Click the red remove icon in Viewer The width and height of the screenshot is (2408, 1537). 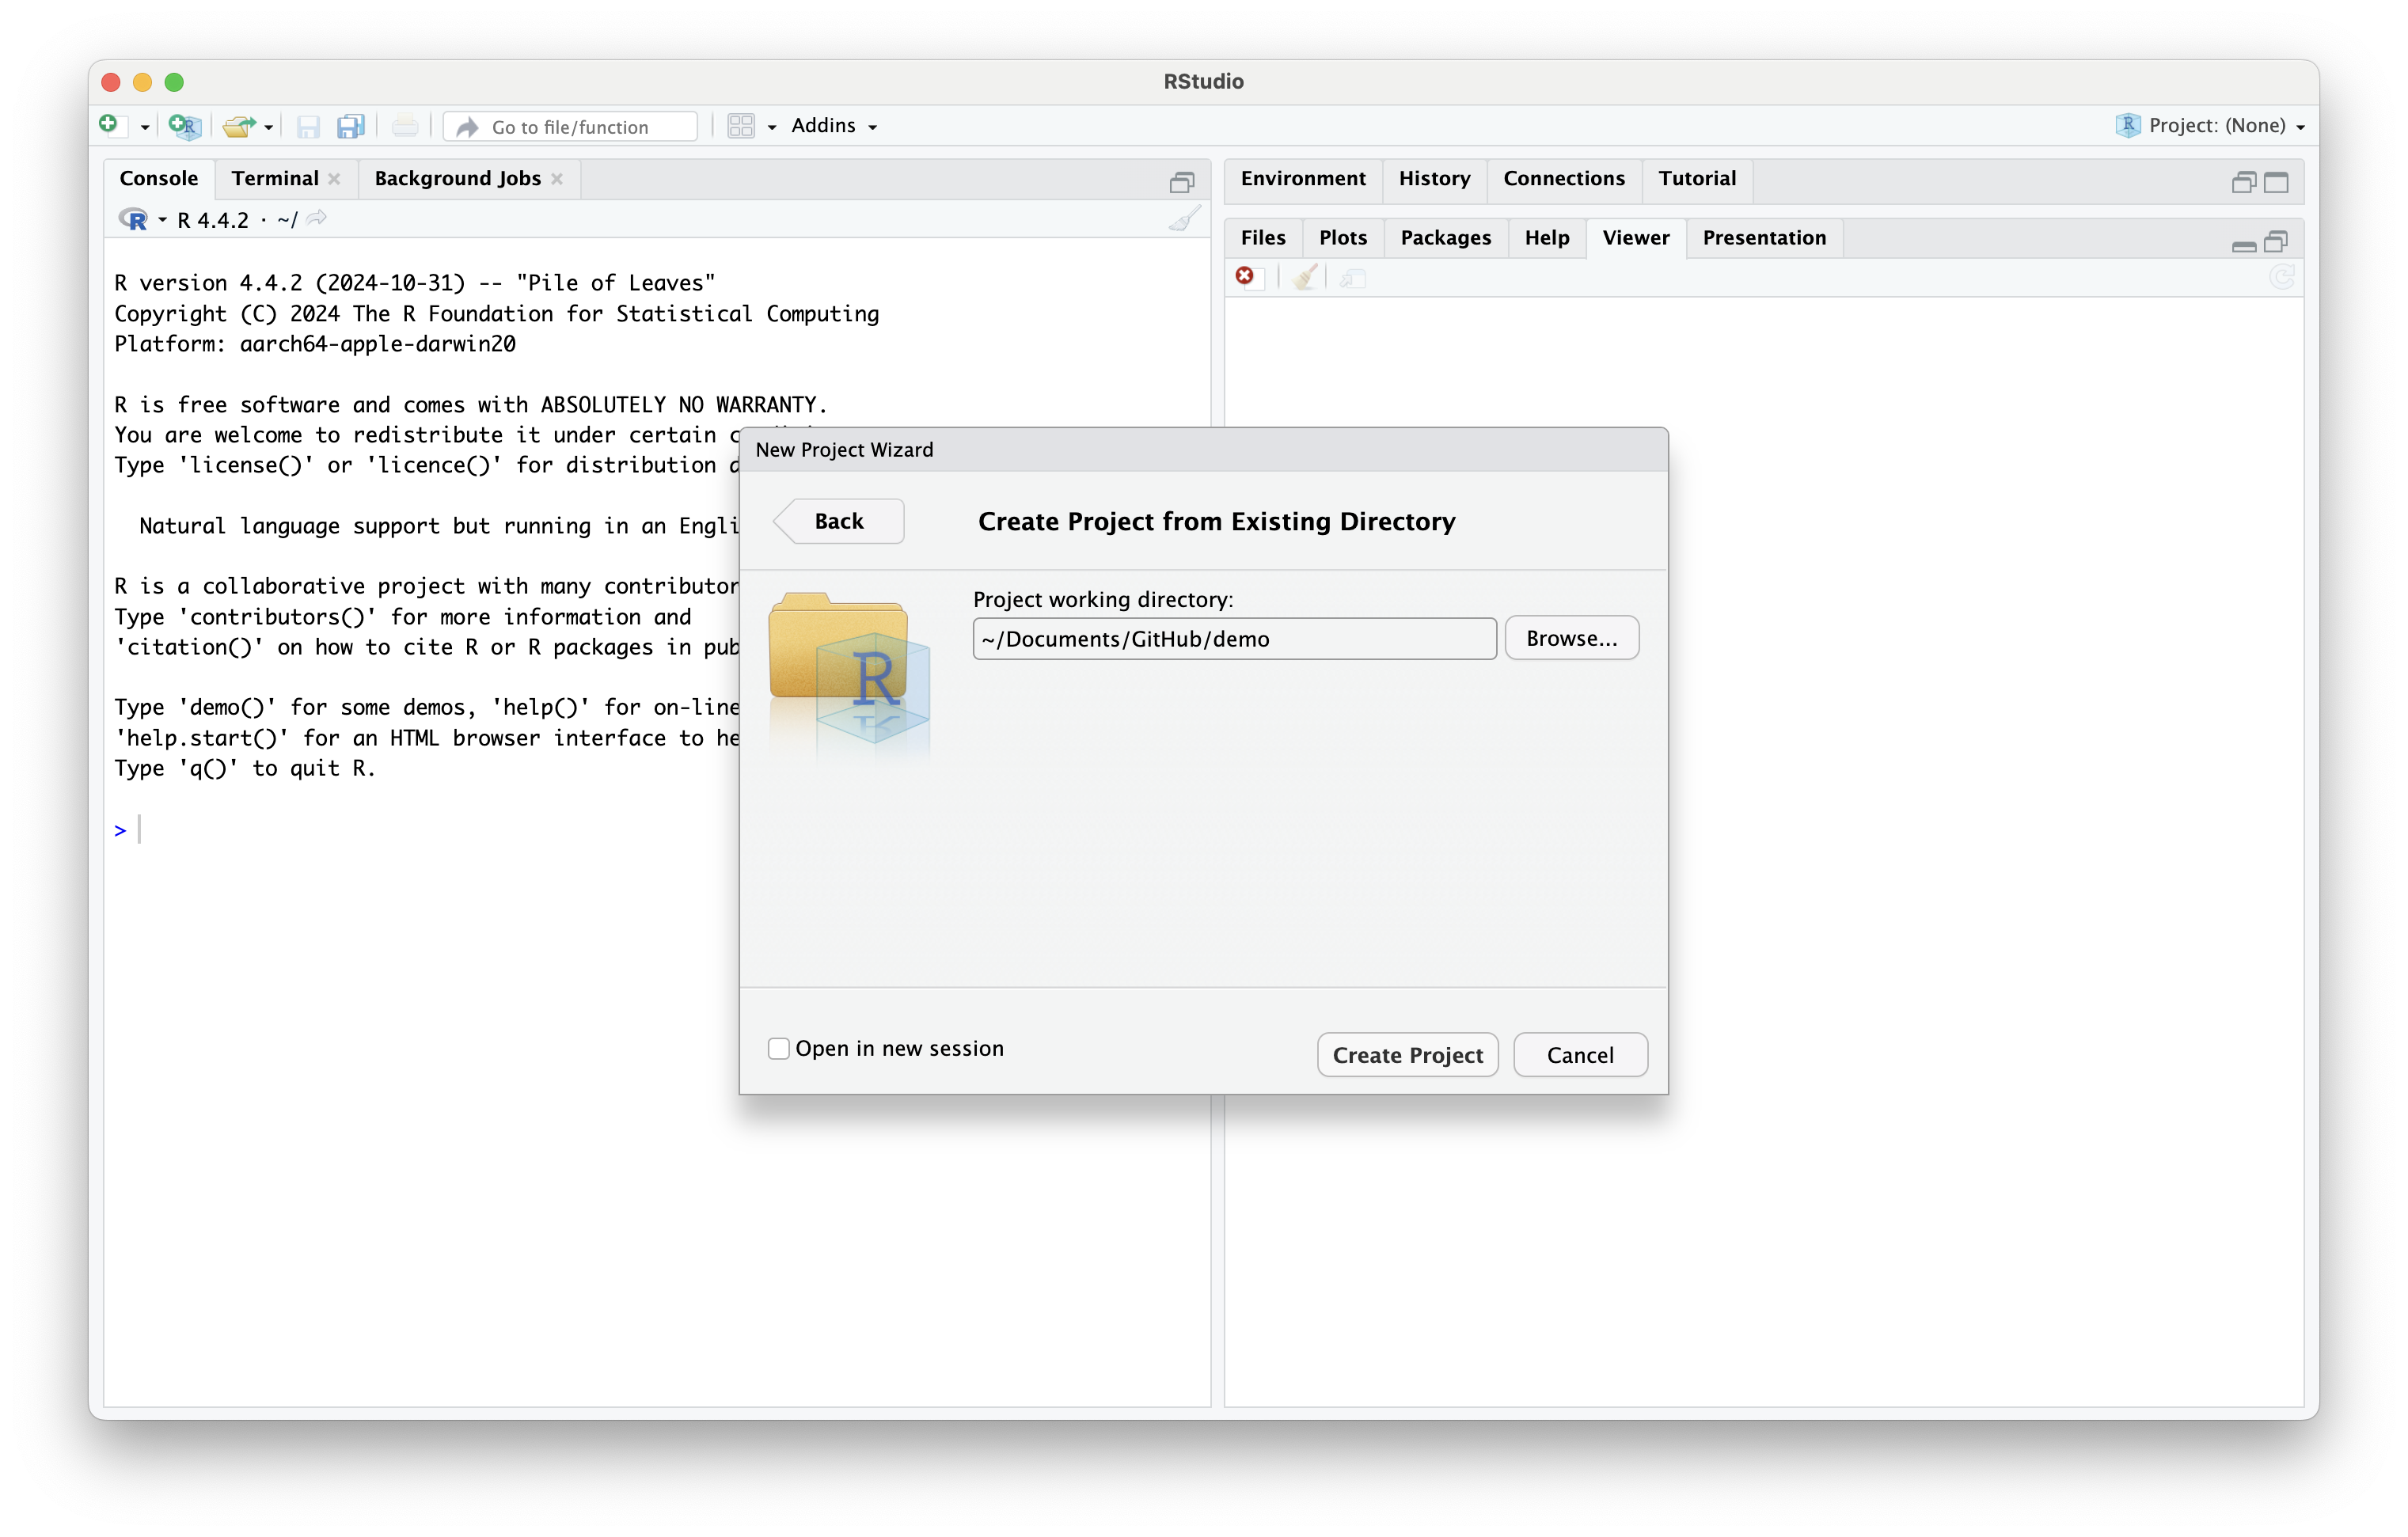point(1245,277)
